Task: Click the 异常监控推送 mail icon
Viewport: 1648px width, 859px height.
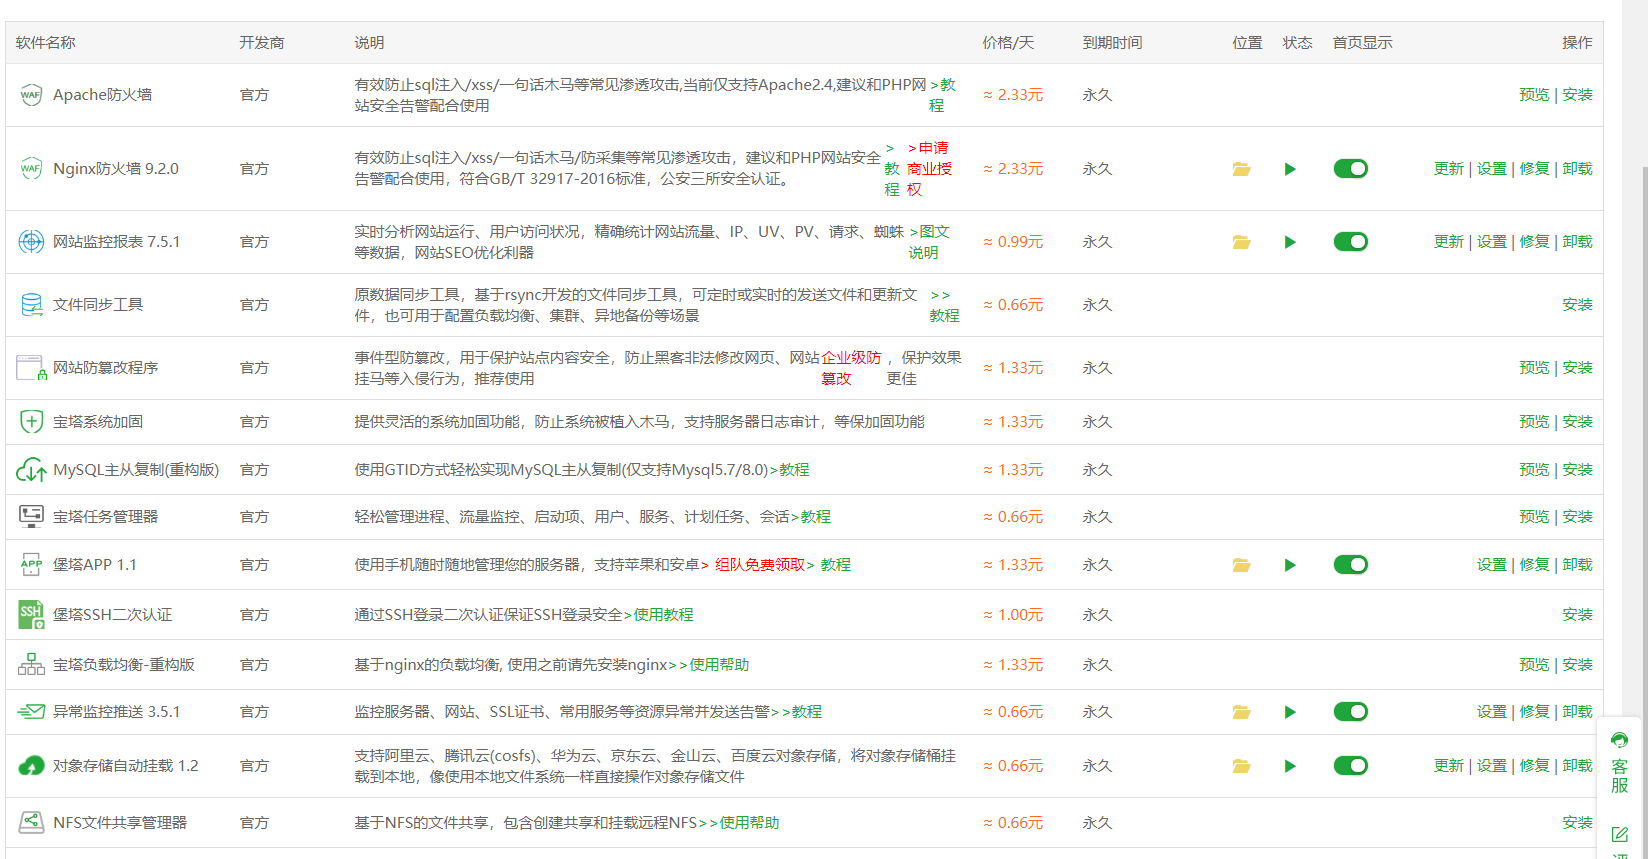Action: click(31, 711)
